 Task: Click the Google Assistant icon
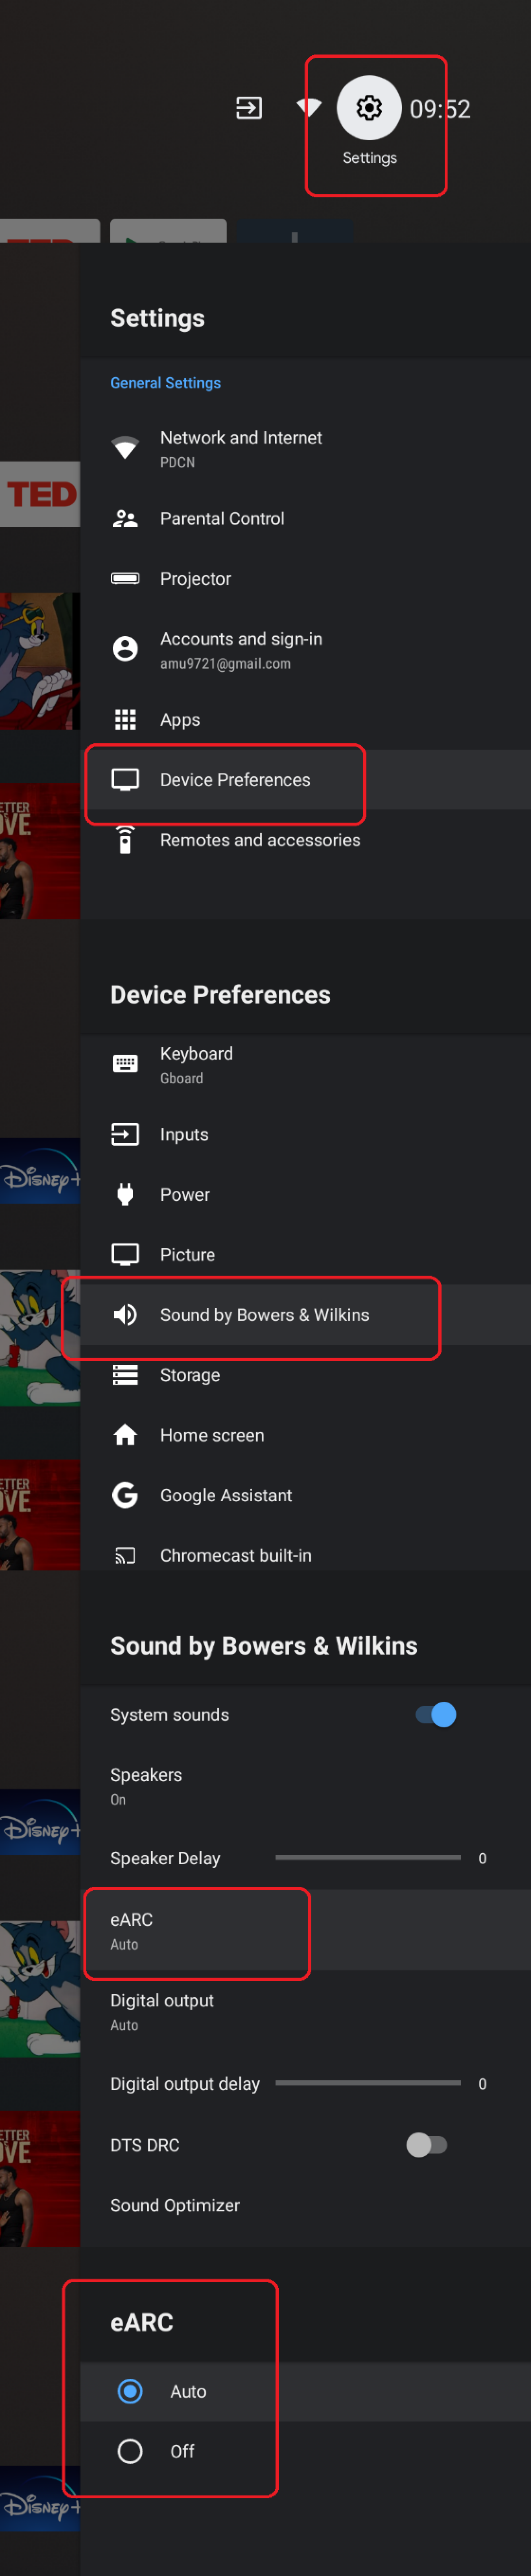point(125,1495)
